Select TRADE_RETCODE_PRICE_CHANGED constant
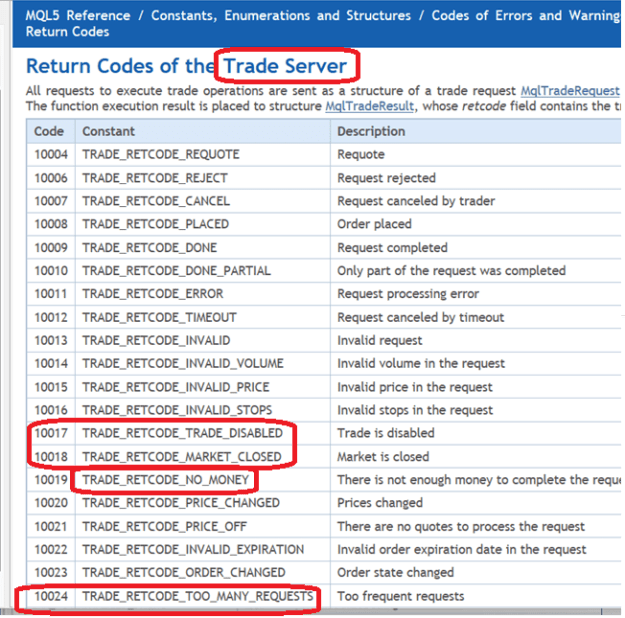The height and width of the screenshot is (618, 625). [181, 503]
